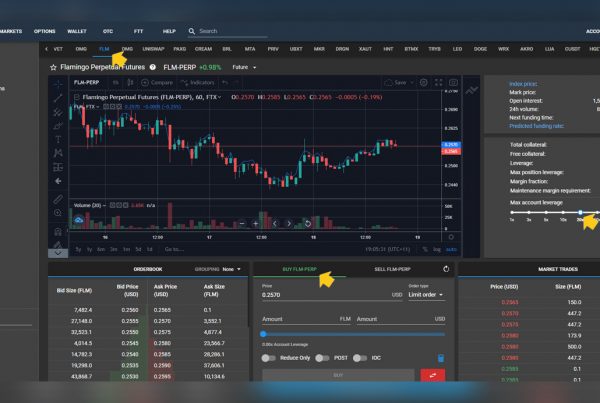
Task: Enable the Reduce Only switch
Action: coord(268,358)
